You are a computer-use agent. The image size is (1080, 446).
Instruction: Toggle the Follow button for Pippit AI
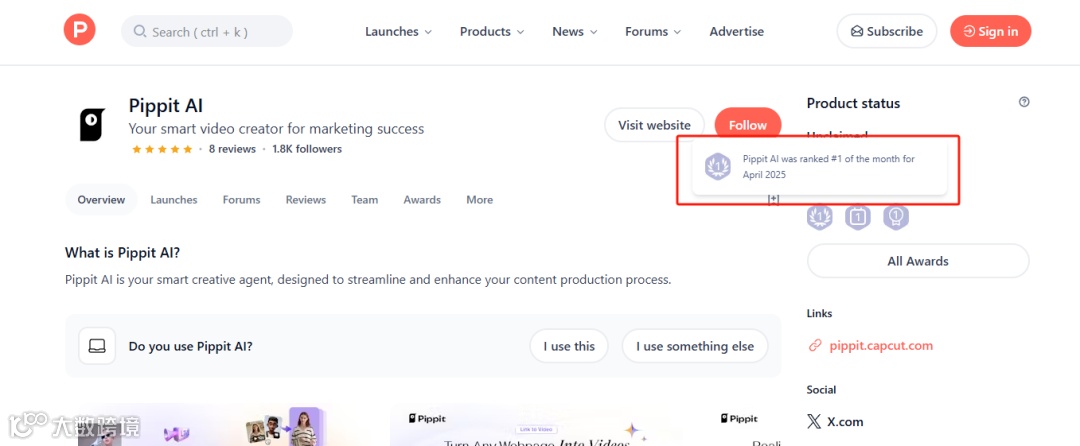pyautogui.click(x=747, y=125)
